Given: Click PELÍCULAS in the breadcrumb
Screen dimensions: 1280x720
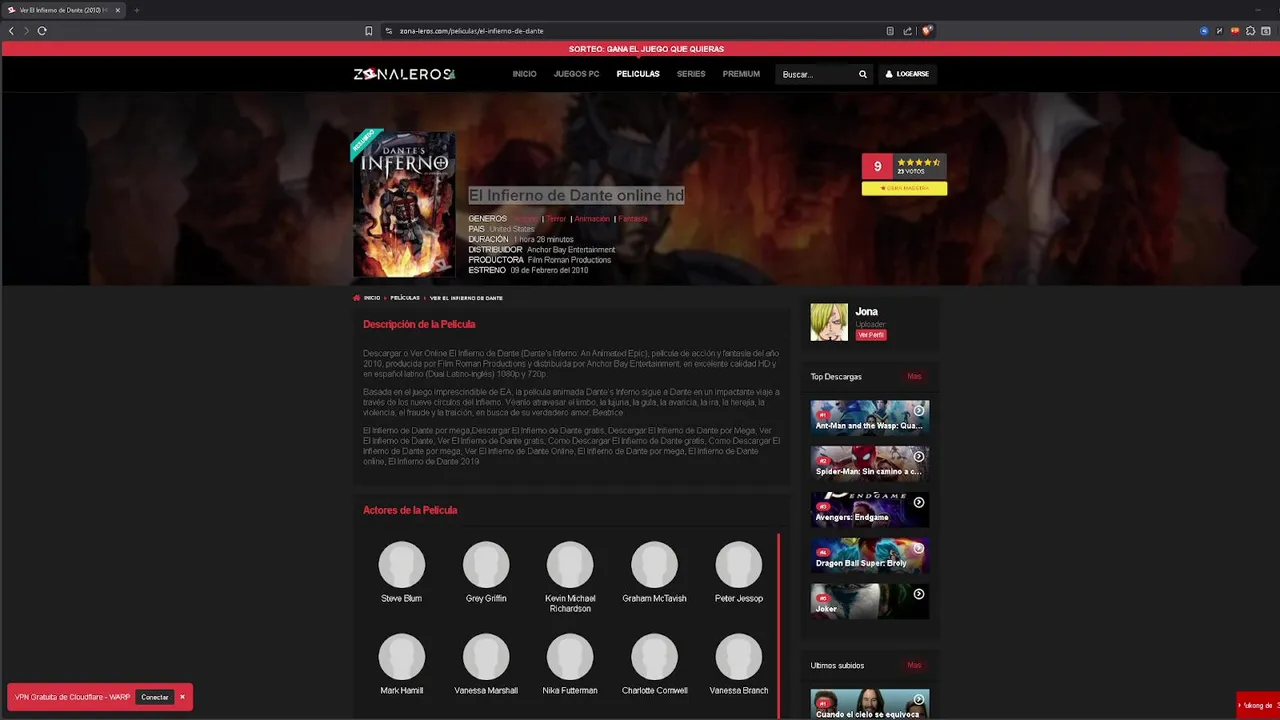Looking at the screenshot, I should [405, 298].
